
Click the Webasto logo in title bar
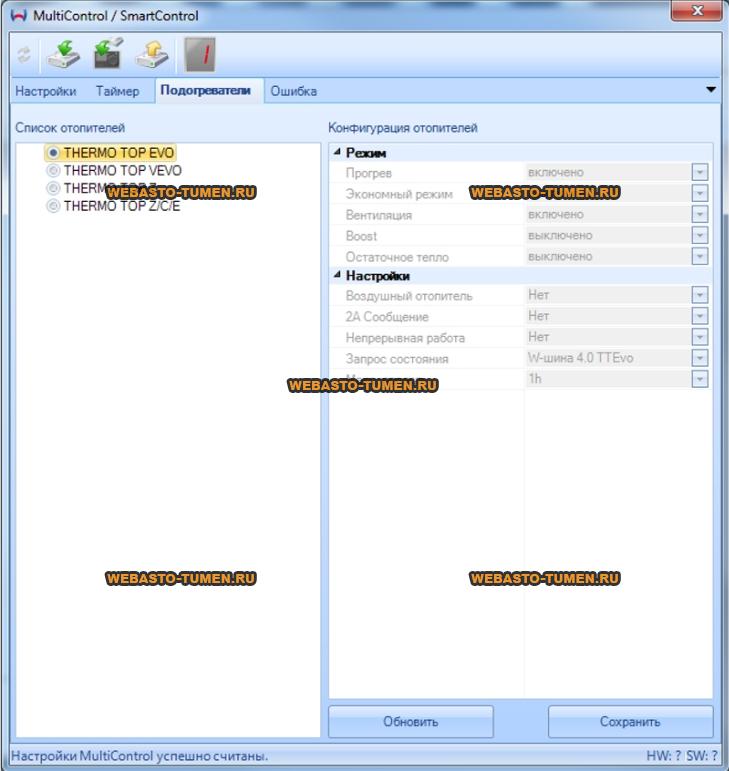pos(19,15)
